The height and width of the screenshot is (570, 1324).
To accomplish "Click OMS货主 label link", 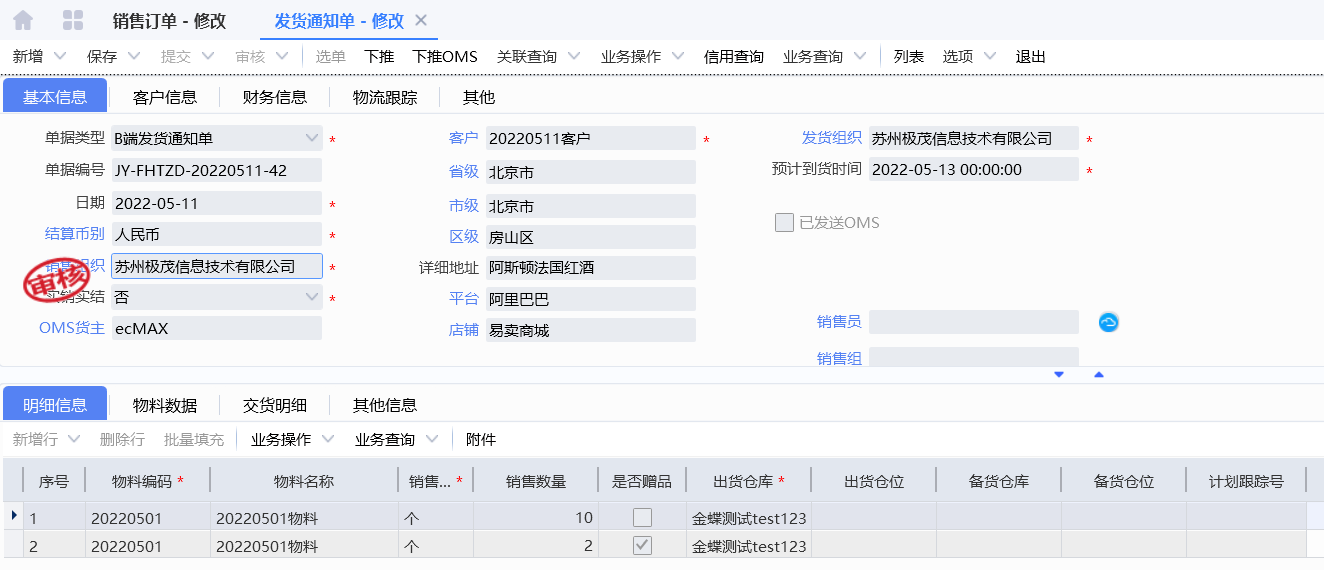I will tap(72, 328).
